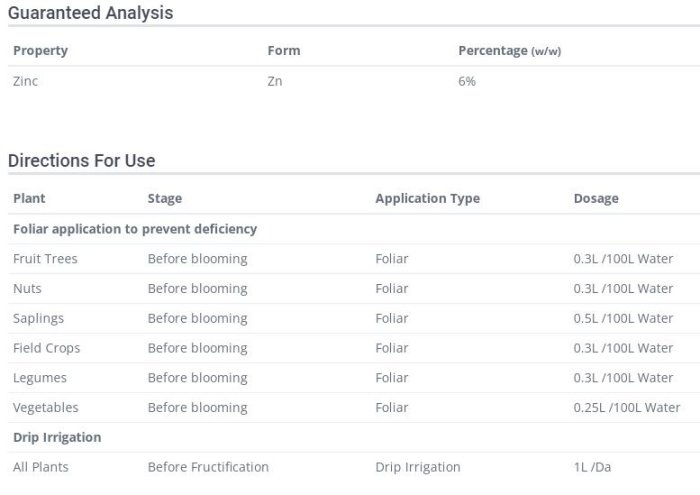
Task: Select the Foliar application to prevent deficiency row
Action: tap(135, 229)
